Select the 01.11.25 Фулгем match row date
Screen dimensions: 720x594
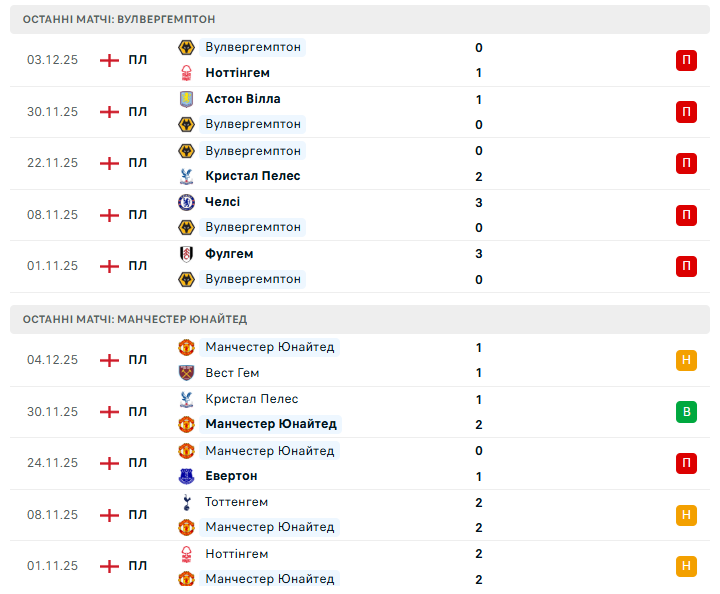(x=52, y=266)
